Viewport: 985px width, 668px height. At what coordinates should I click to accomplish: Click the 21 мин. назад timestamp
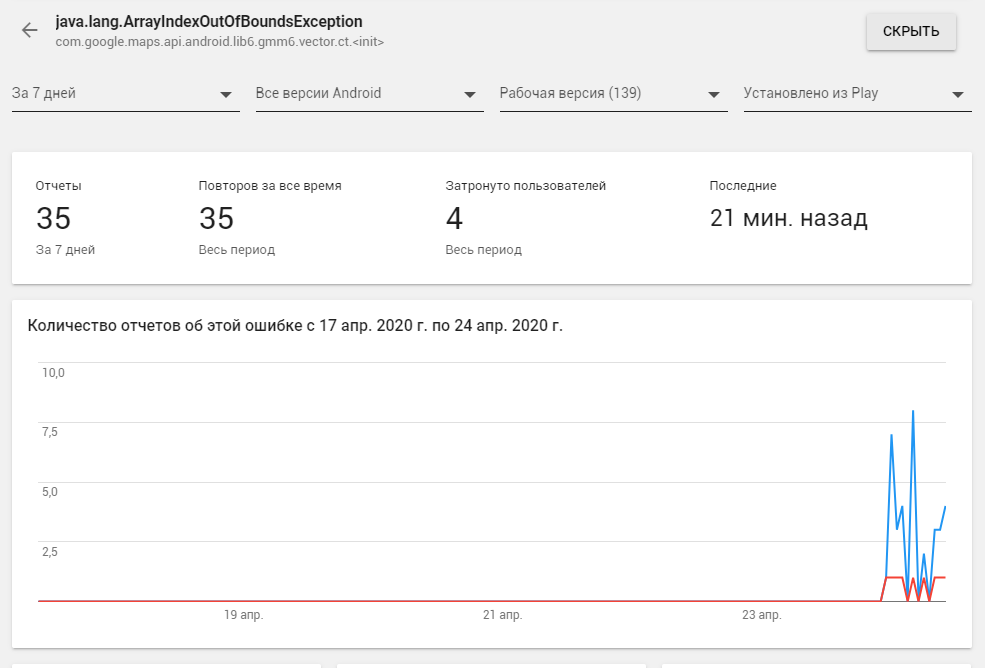pyautogui.click(x=788, y=218)
